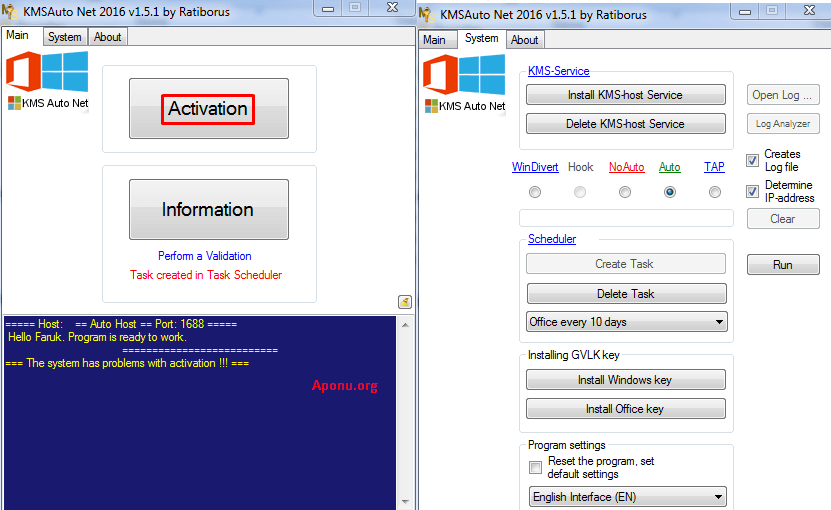Toggle Creates Log file checkbox

[x=752, y=160]
